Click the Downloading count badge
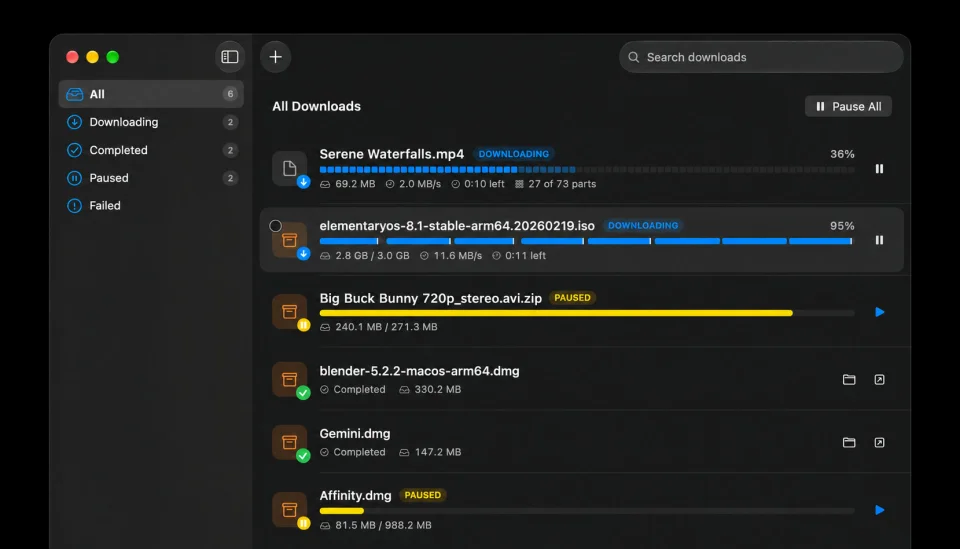Image resolution: width=960 pixels, height=549 pixels. (230, 122)
